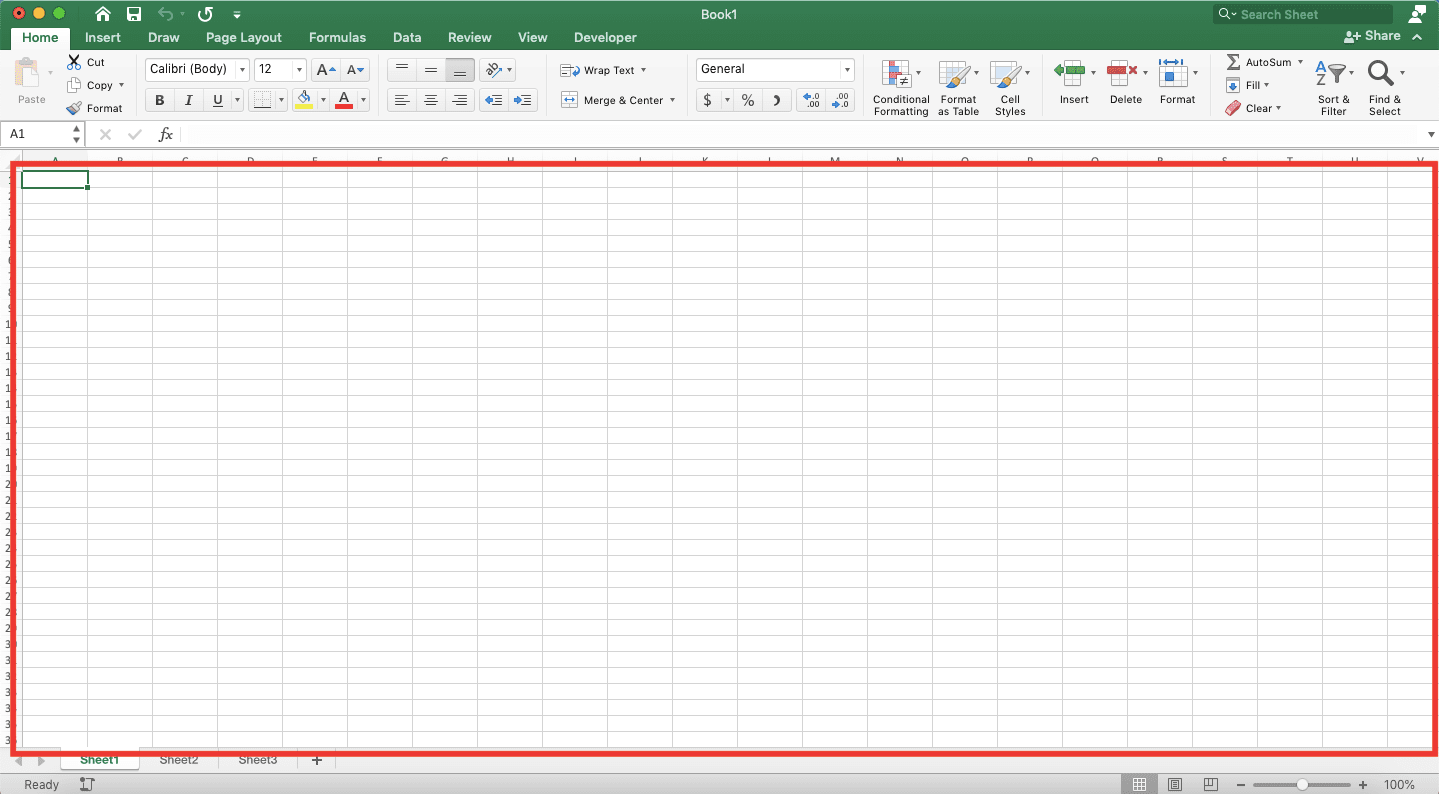Open the Calibri (Body) font name box

tap(197, 69)
